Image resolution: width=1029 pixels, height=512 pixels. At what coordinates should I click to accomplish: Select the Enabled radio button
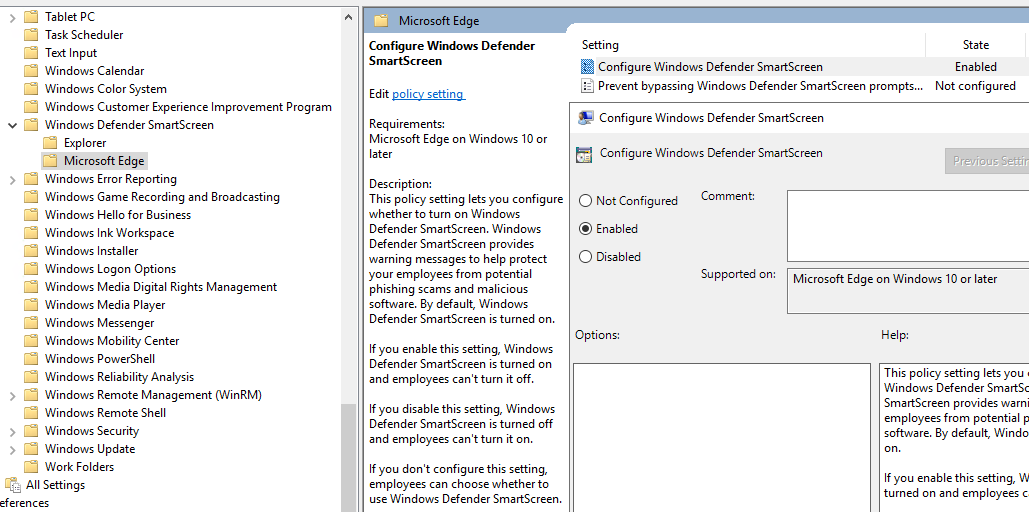585,228
